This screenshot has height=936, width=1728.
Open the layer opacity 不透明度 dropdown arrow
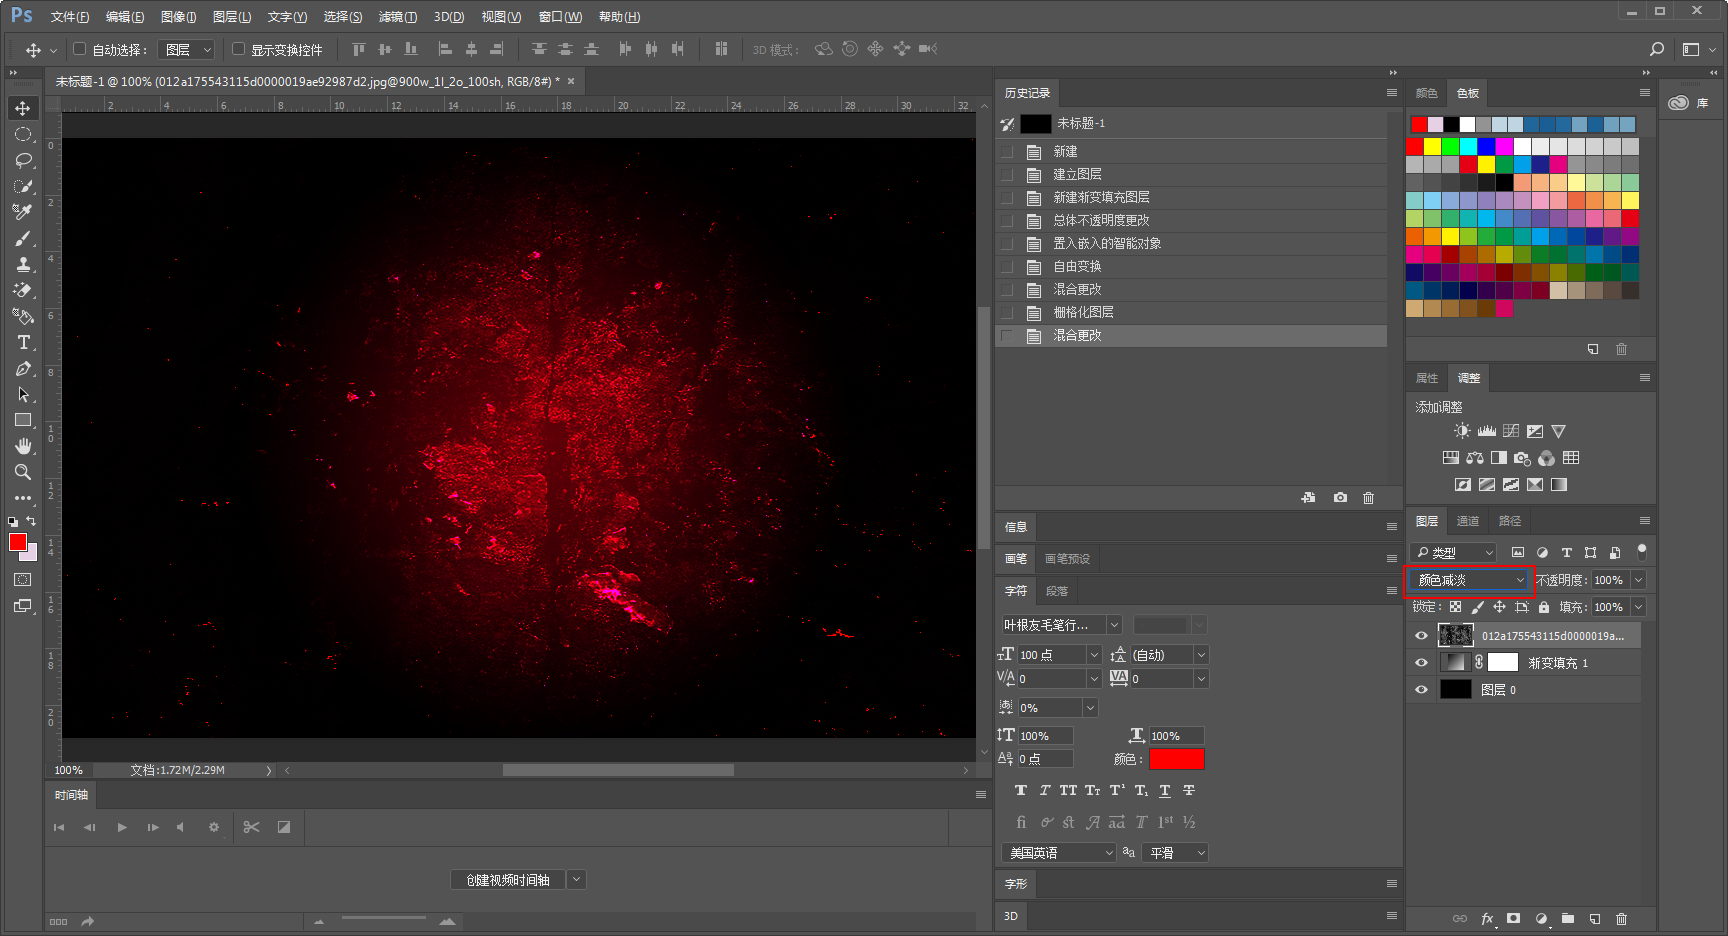(x=1638, y=580)
